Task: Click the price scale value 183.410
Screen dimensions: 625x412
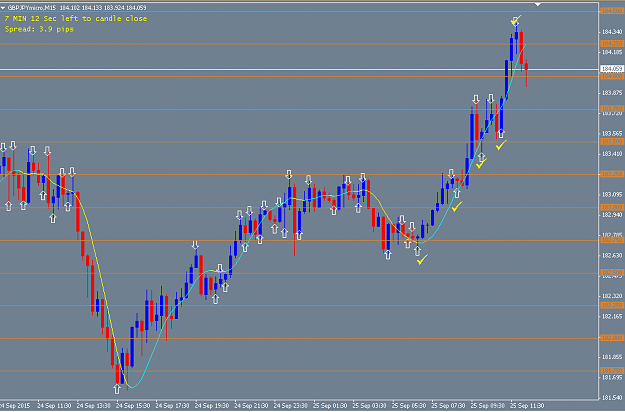Action: (x=612, y=154)
